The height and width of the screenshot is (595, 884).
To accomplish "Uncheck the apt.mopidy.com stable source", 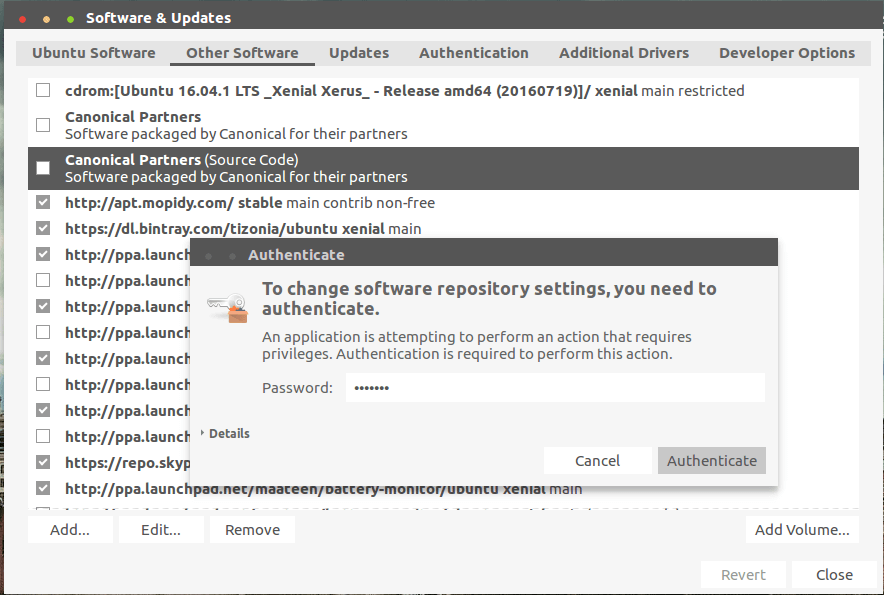I will click(43, 202).
